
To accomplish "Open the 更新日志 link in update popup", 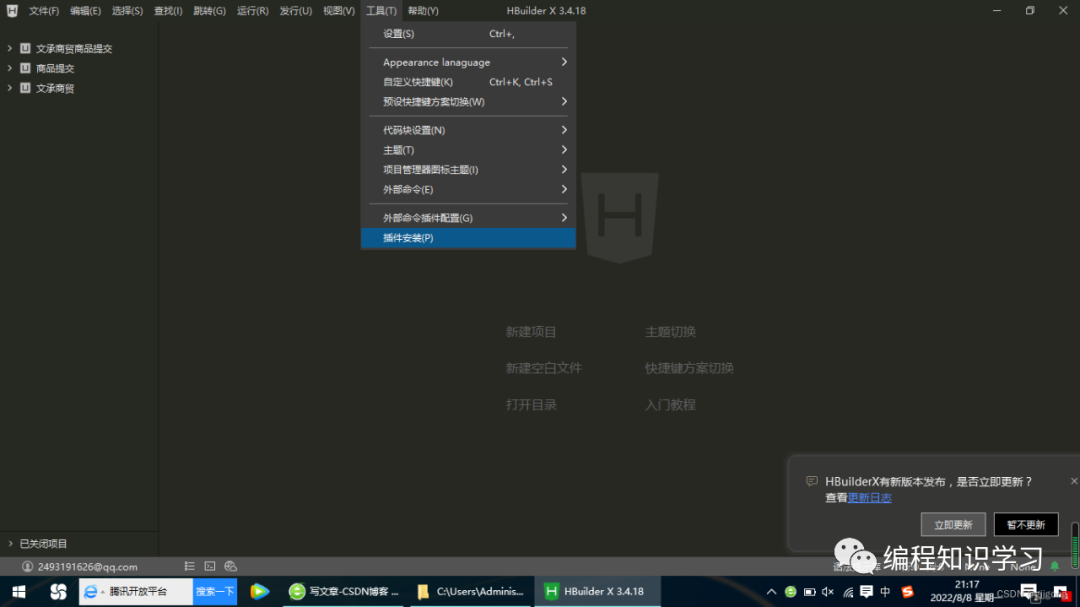I will pos(868,496).
